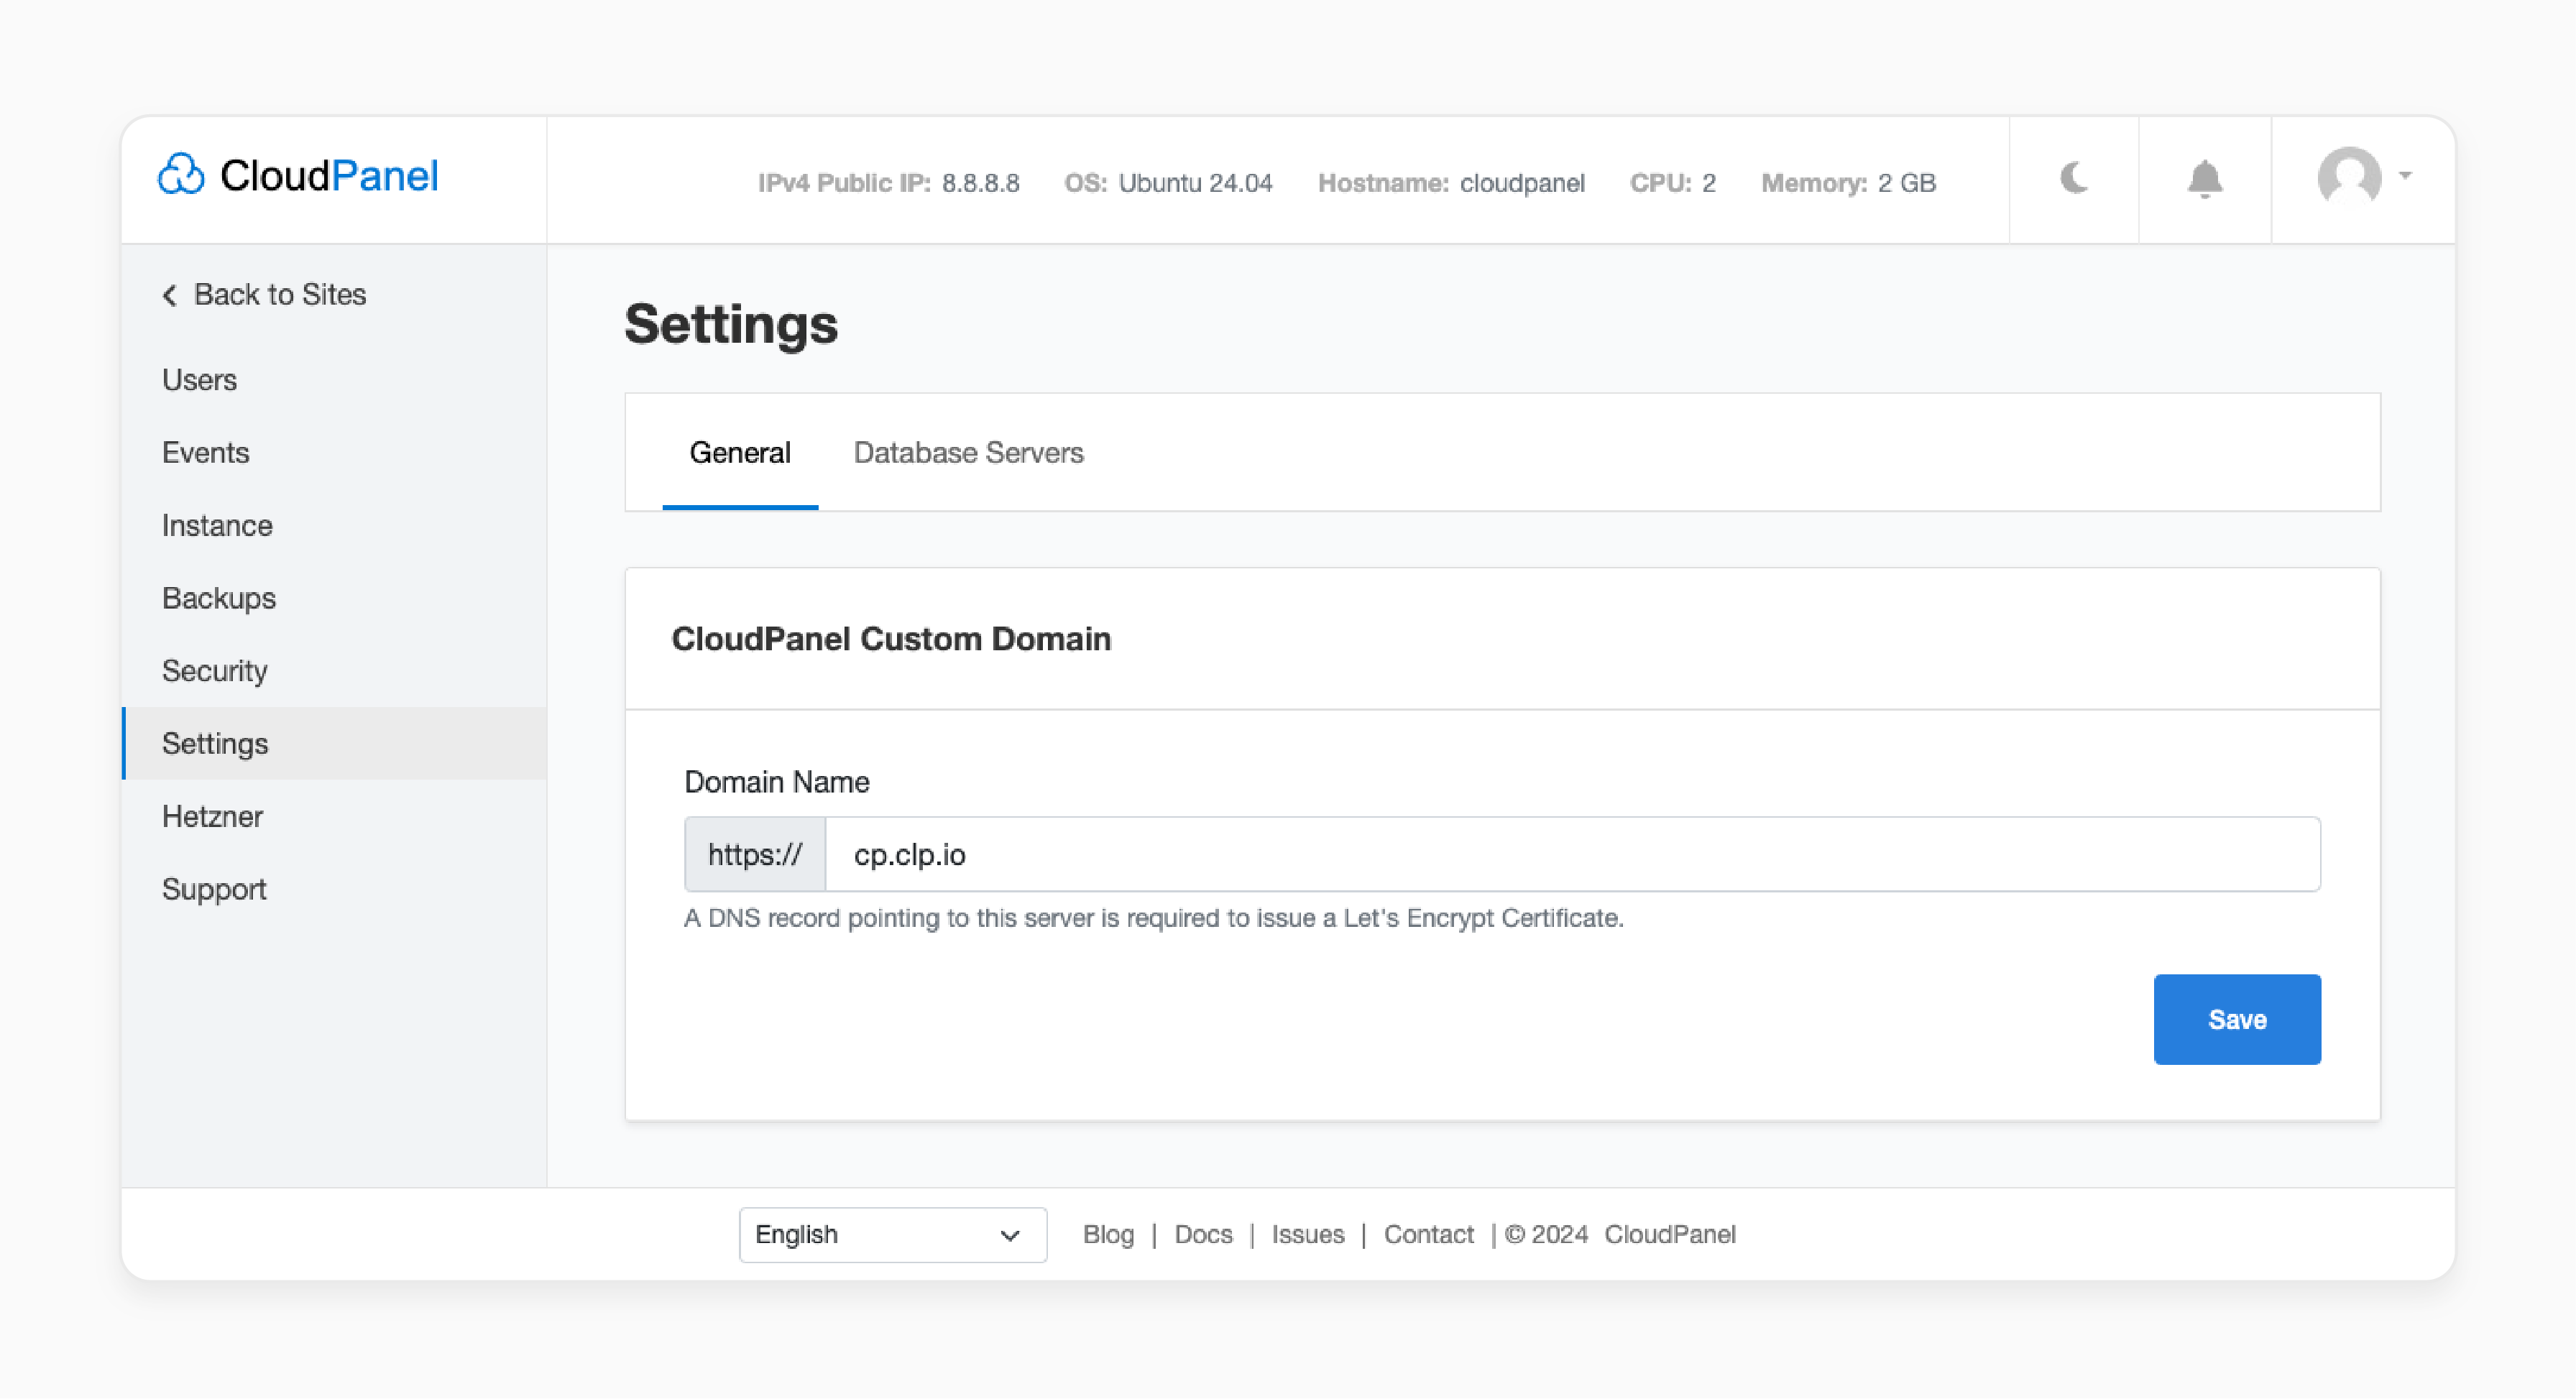Click the Hostname value cloudpanel
2576x1399 pixels.
click(1522, 183)
